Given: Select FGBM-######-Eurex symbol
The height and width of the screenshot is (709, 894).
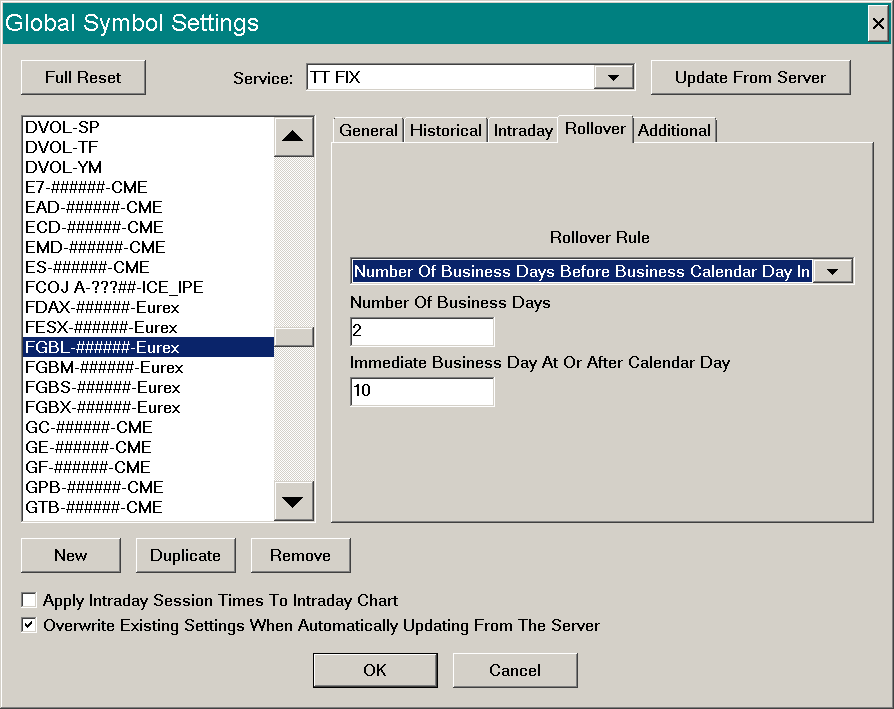Looking at the screenshot, I should 148,367.
